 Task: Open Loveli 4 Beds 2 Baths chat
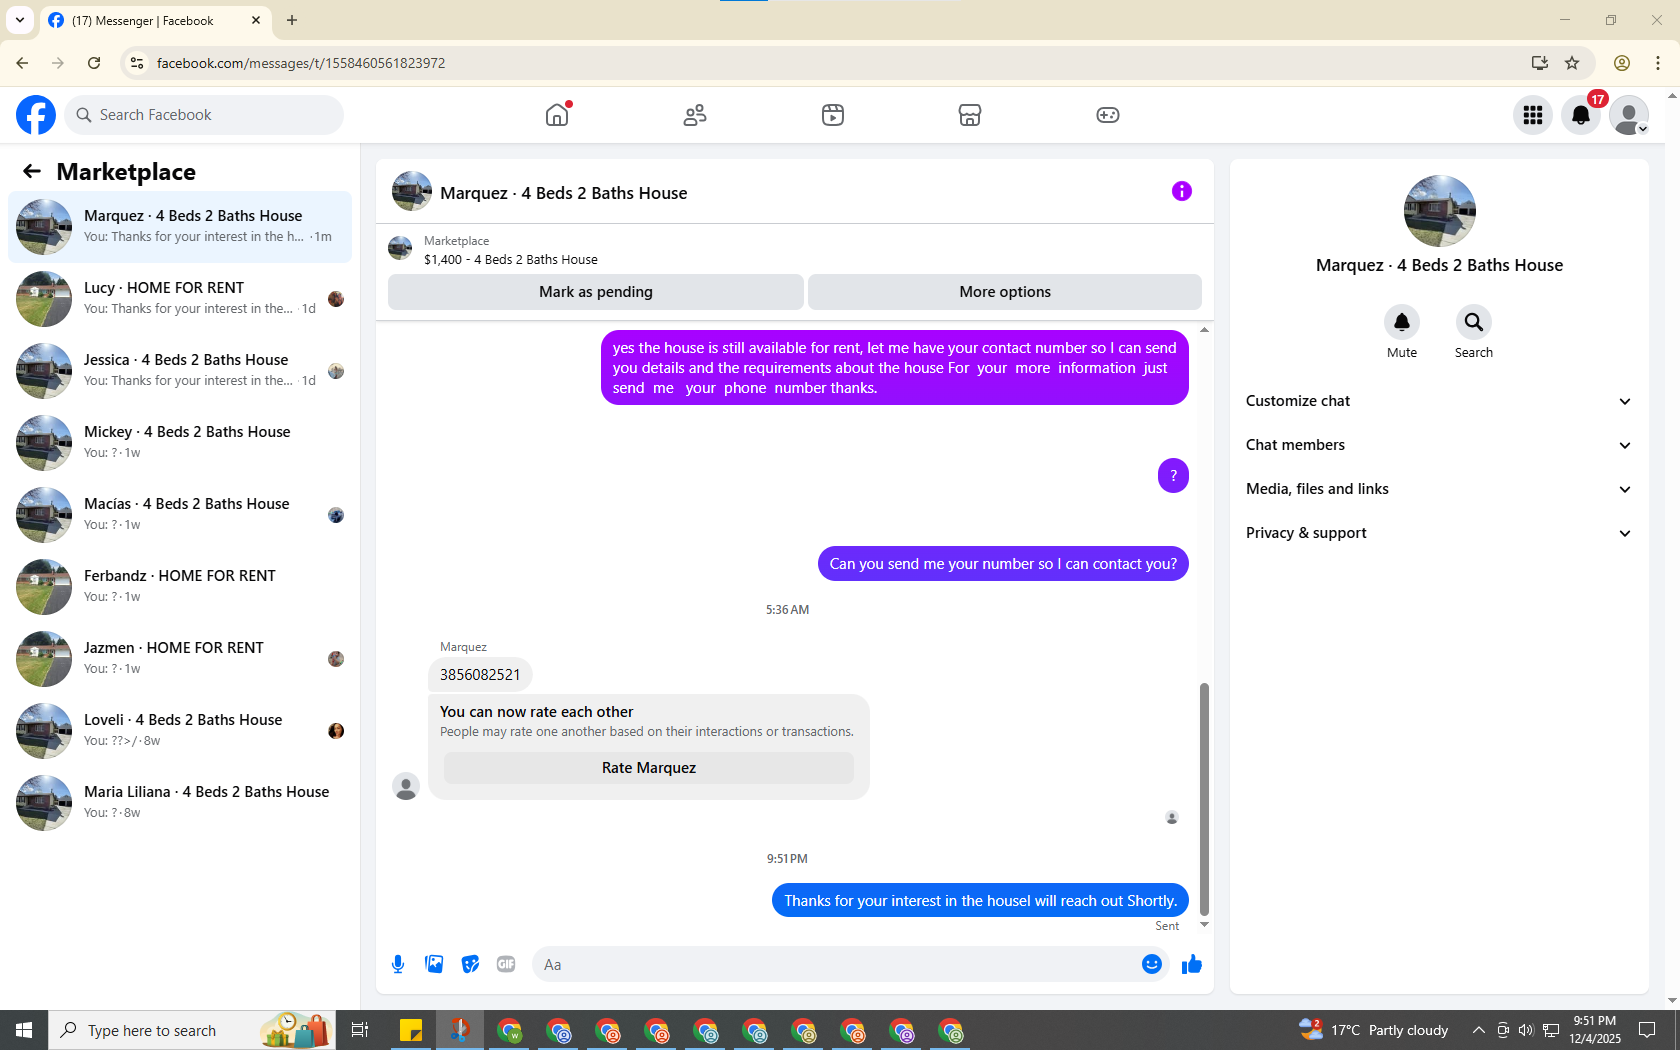(x=180, y=731)
